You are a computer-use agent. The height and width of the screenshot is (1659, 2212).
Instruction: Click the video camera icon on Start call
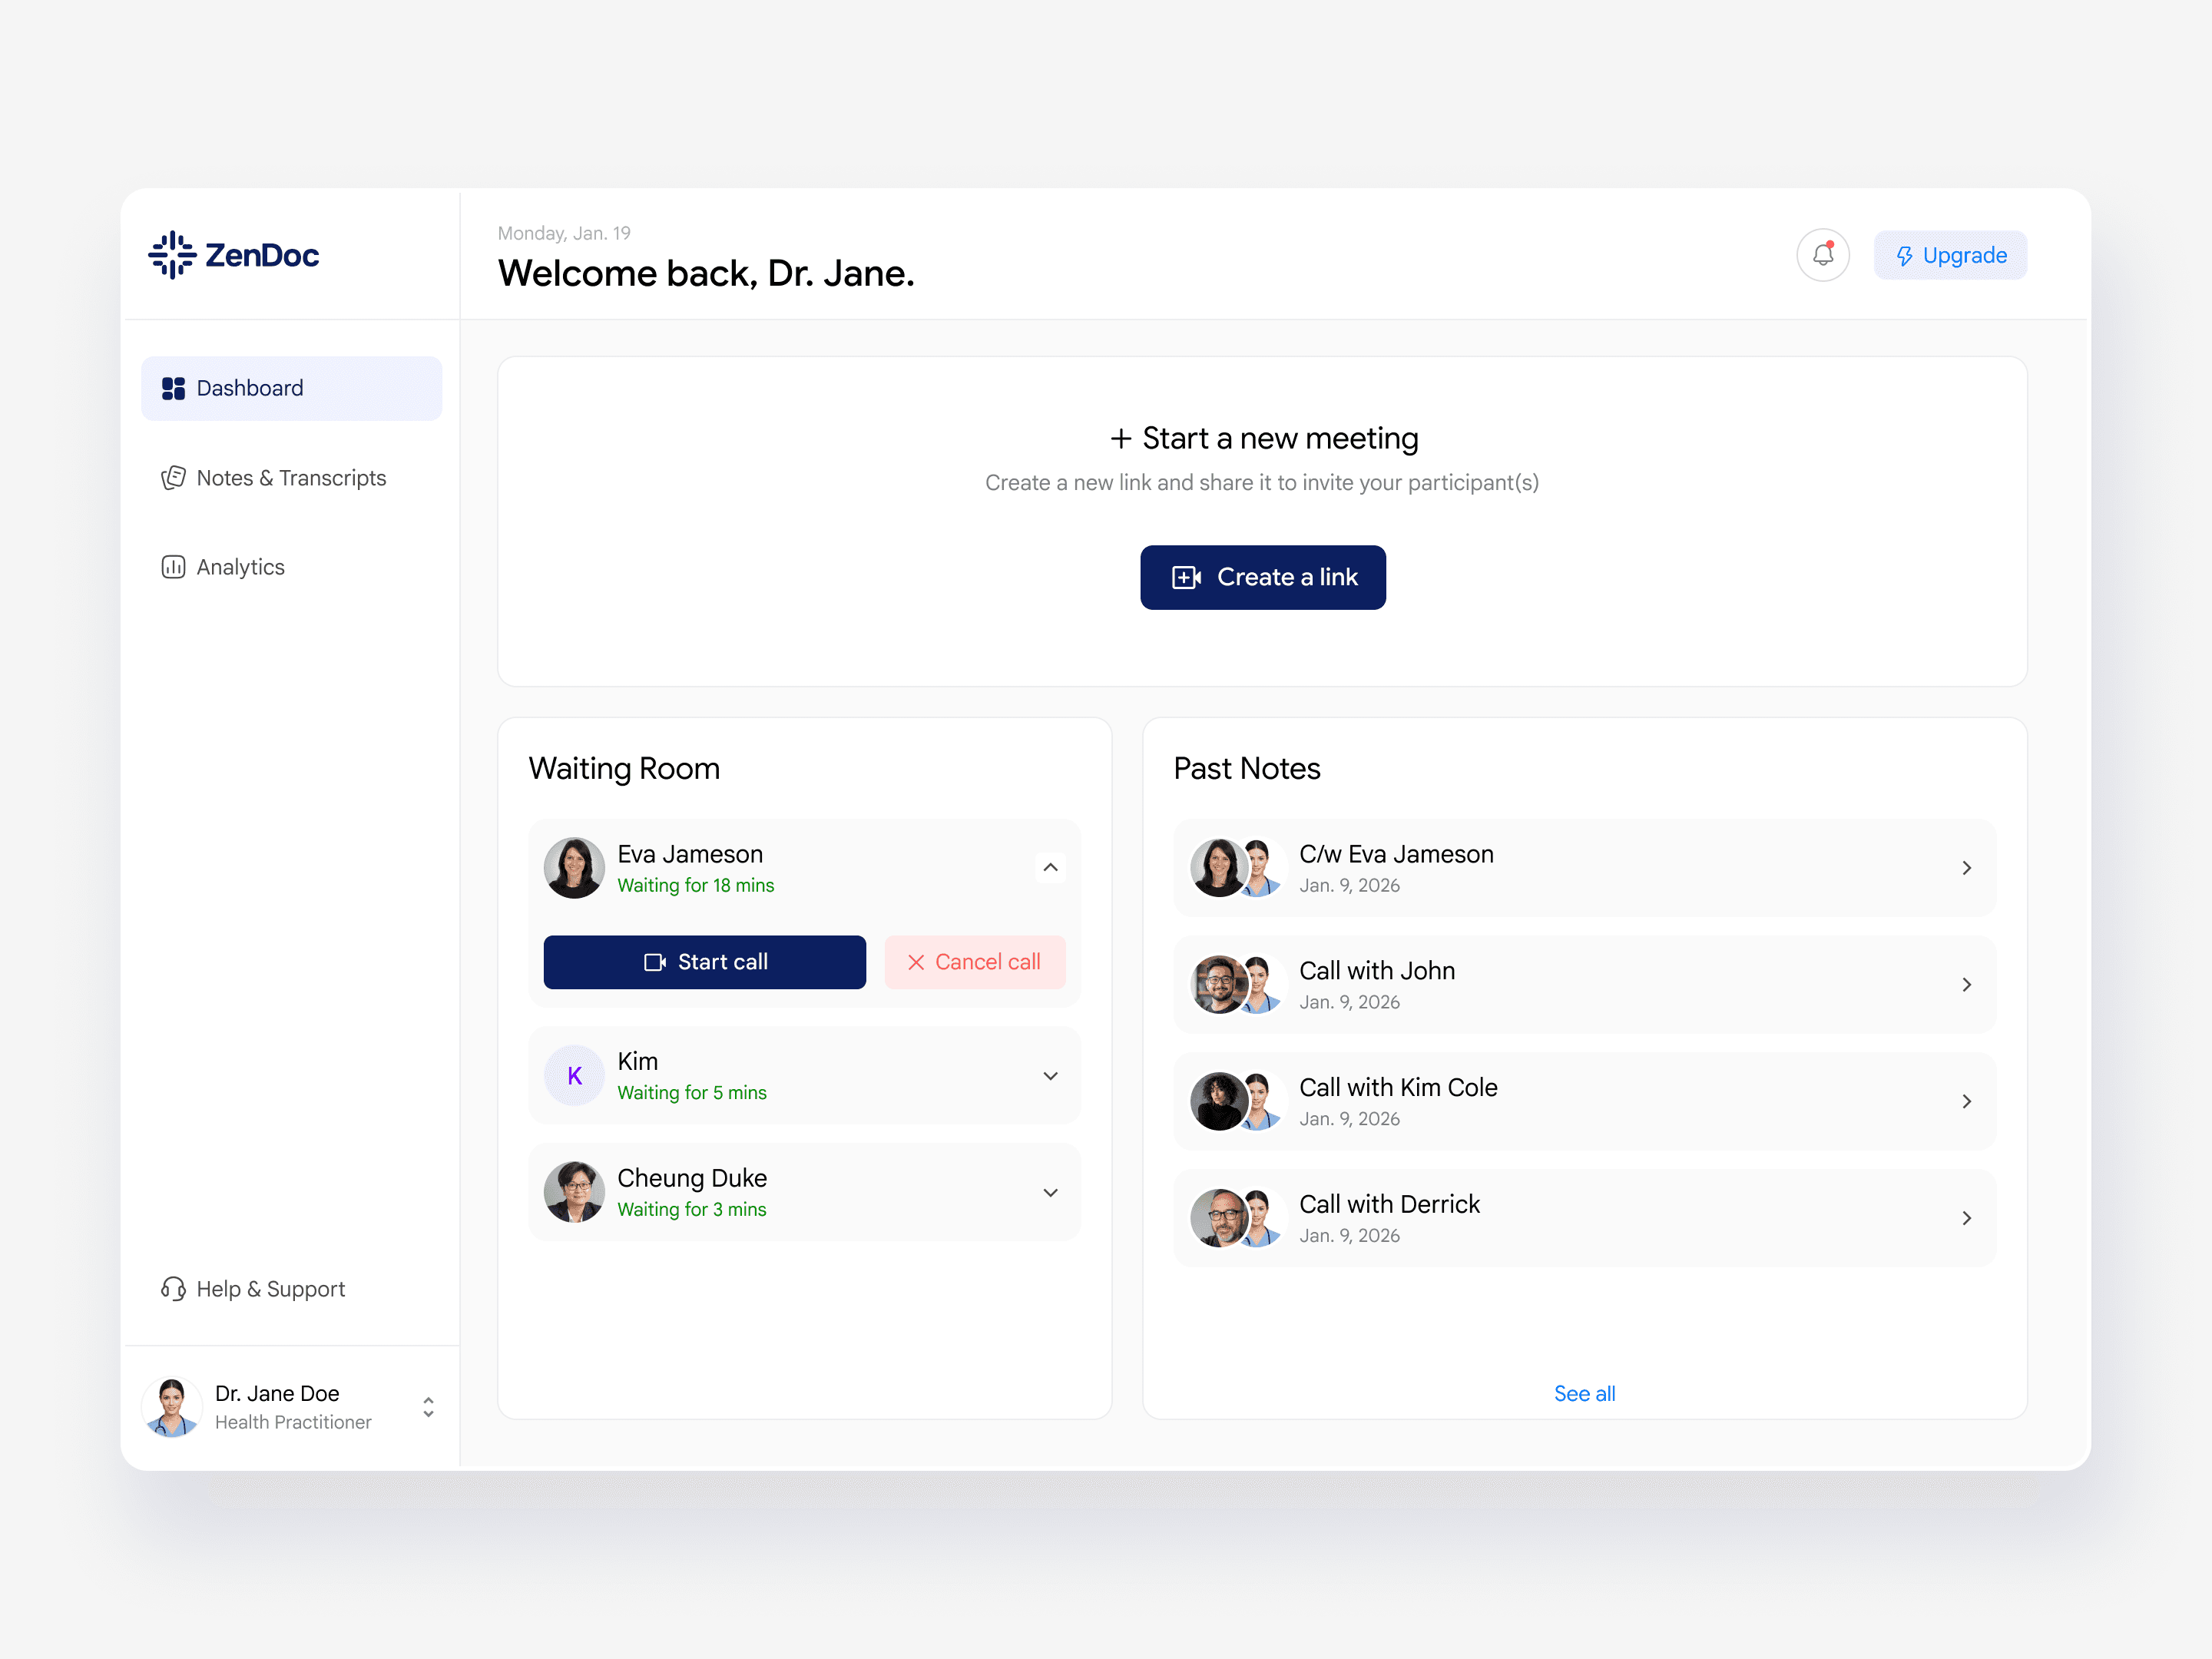point(655,962)
